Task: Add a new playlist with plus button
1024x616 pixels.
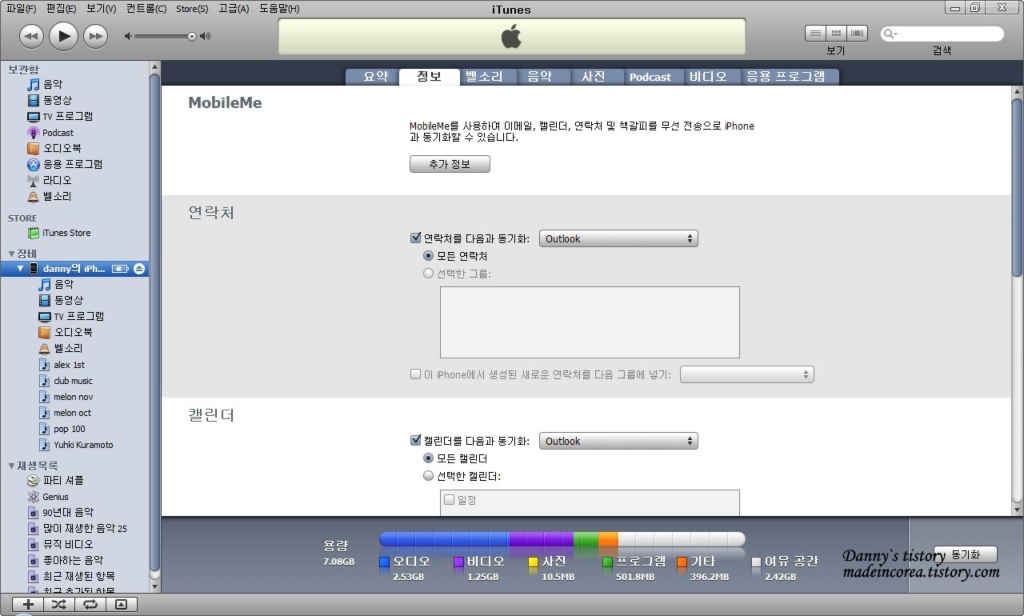Action: point(28,604)
